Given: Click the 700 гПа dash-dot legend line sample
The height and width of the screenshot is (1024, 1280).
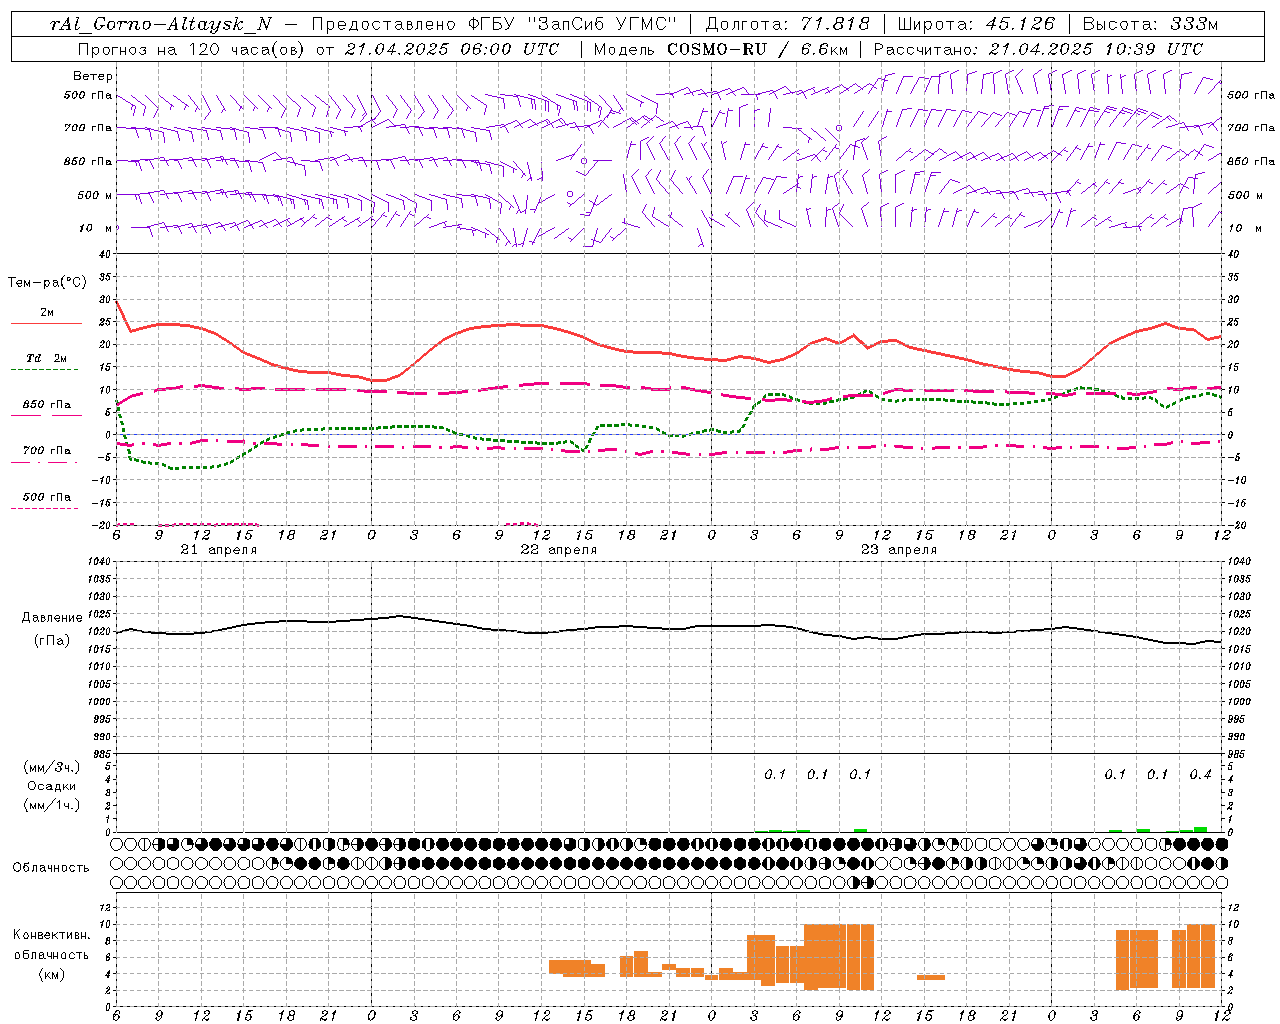Looking at the screenshot, I should [x=47, y=462].
